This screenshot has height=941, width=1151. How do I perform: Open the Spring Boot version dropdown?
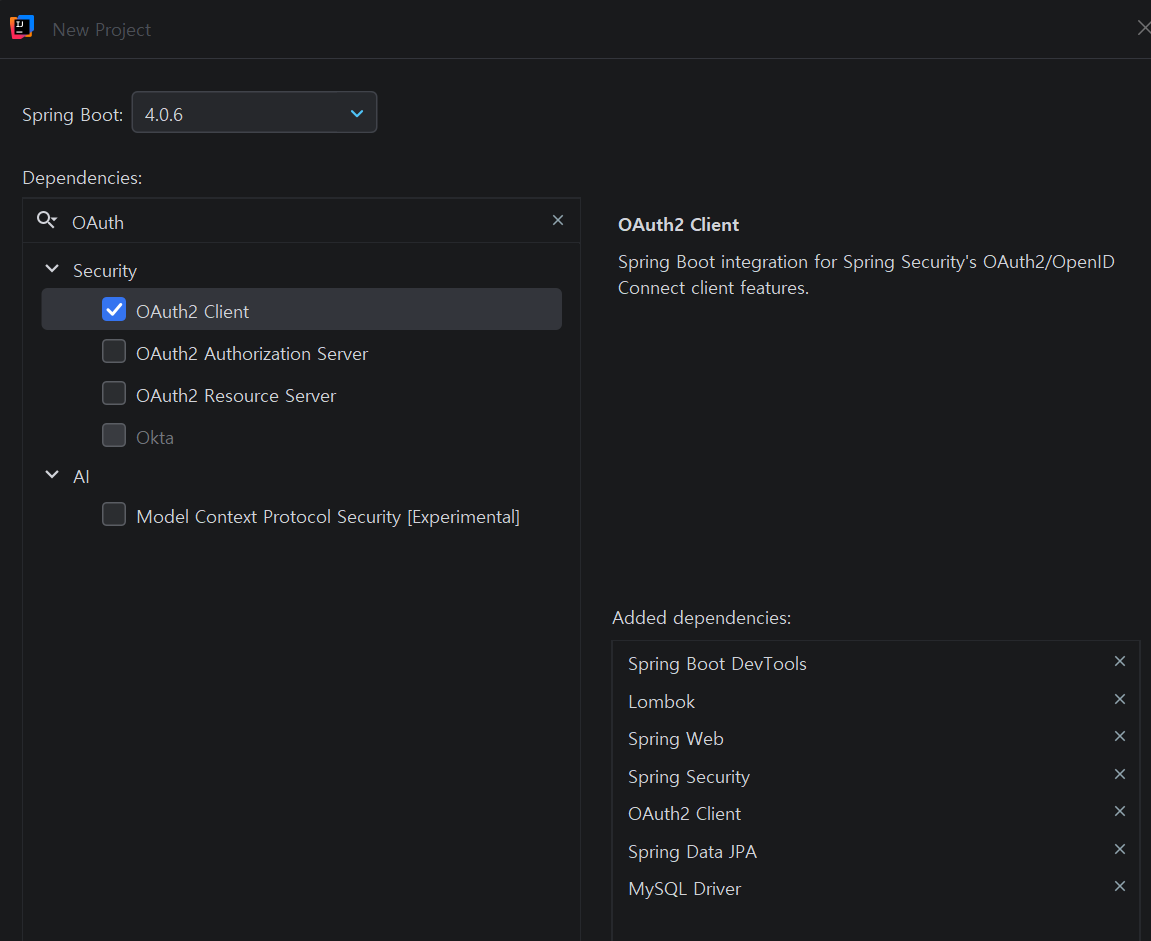[254, 112]
